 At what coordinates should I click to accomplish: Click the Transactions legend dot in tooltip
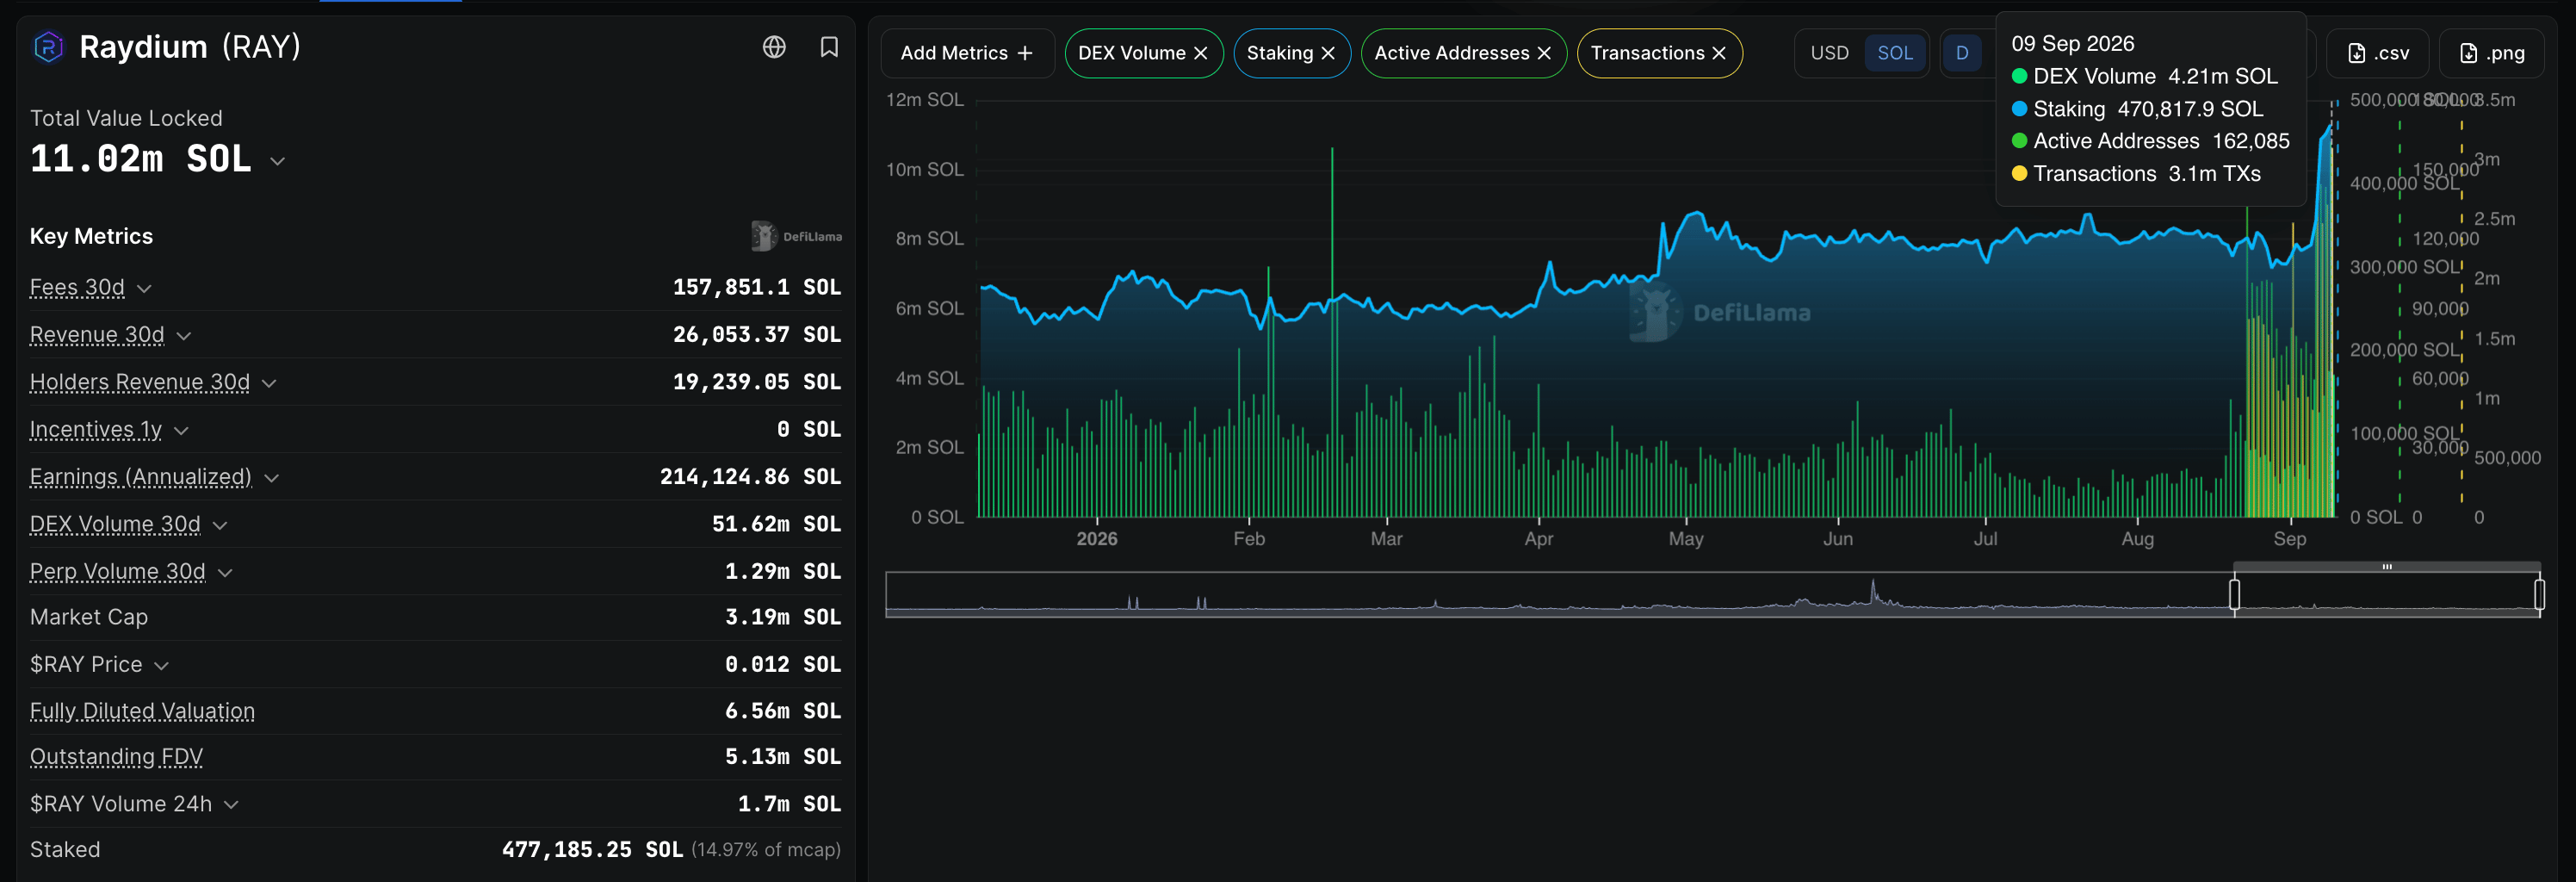(2019, 174)
